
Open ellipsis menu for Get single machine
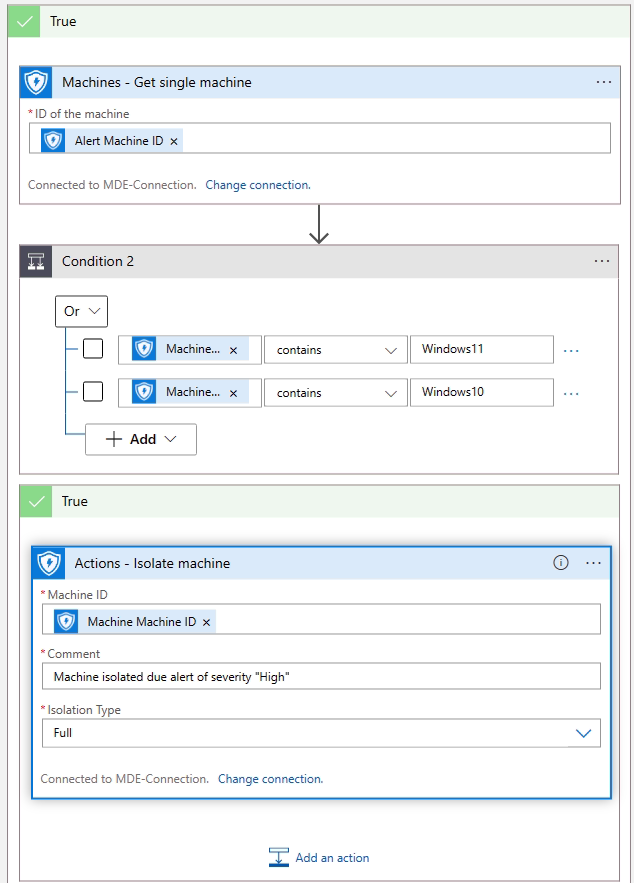(x=603, y=82)
